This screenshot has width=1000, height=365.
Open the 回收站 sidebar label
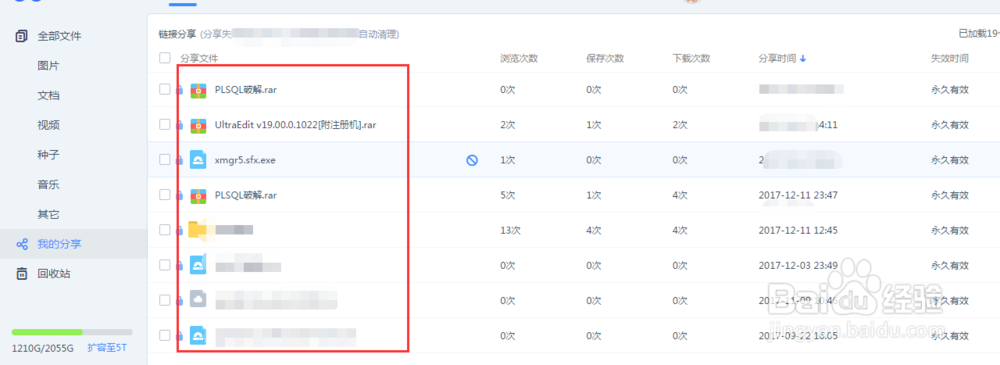(54, 274)
